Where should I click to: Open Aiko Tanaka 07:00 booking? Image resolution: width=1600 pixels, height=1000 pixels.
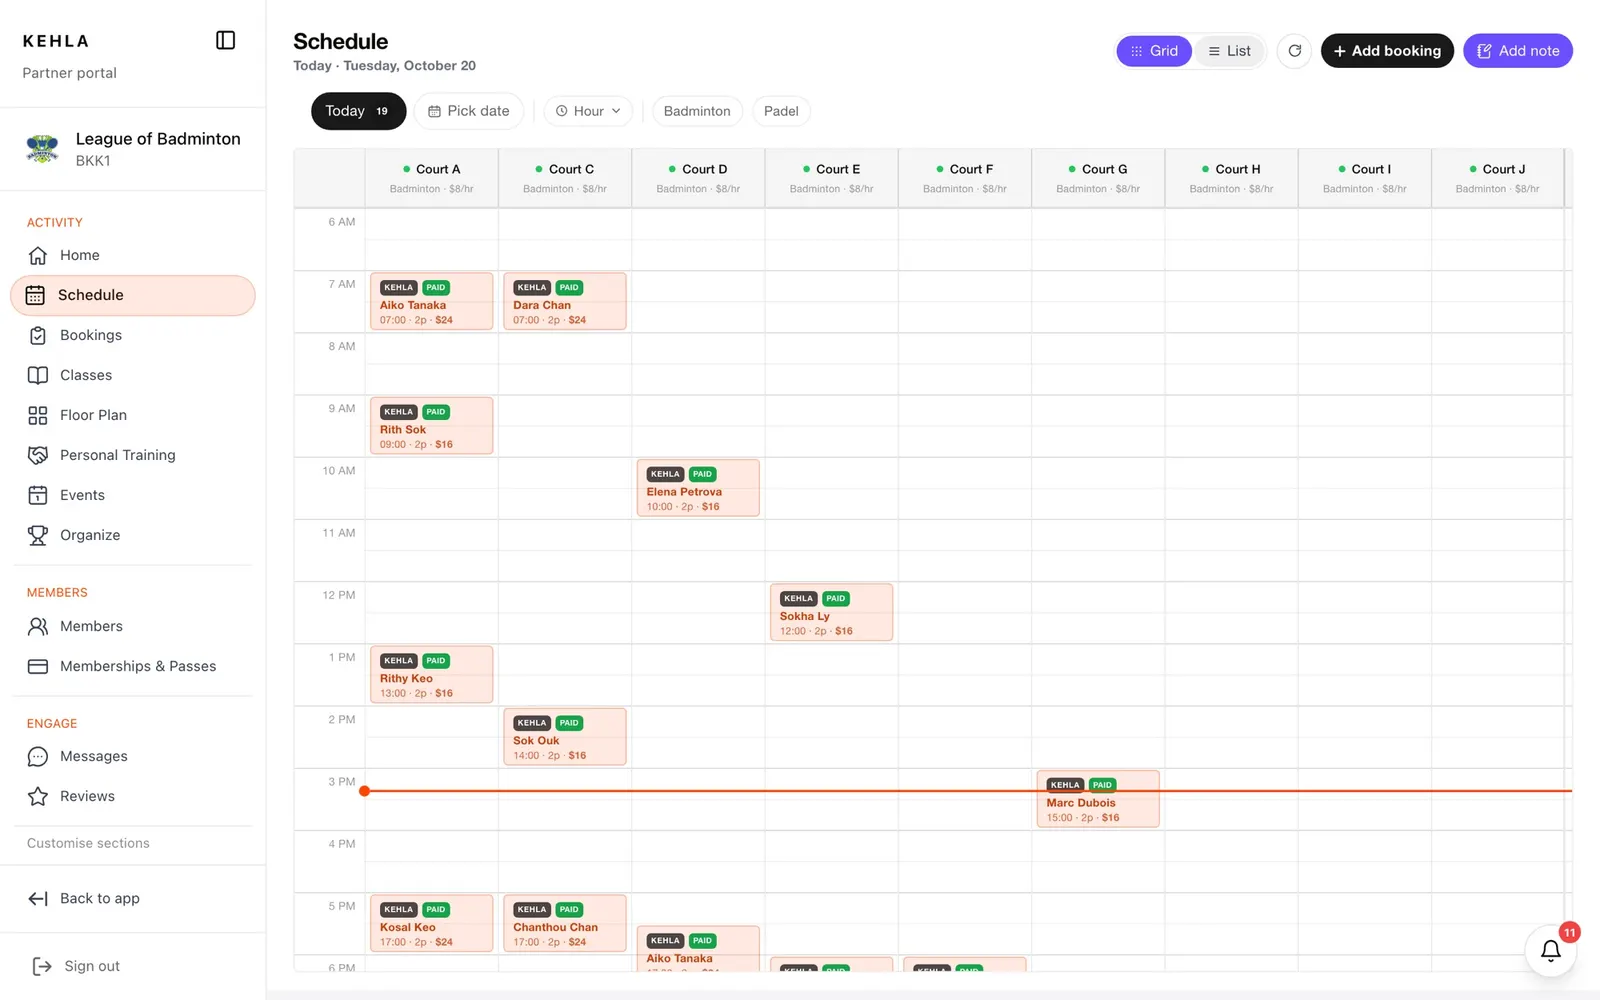(x=431, y=301)
